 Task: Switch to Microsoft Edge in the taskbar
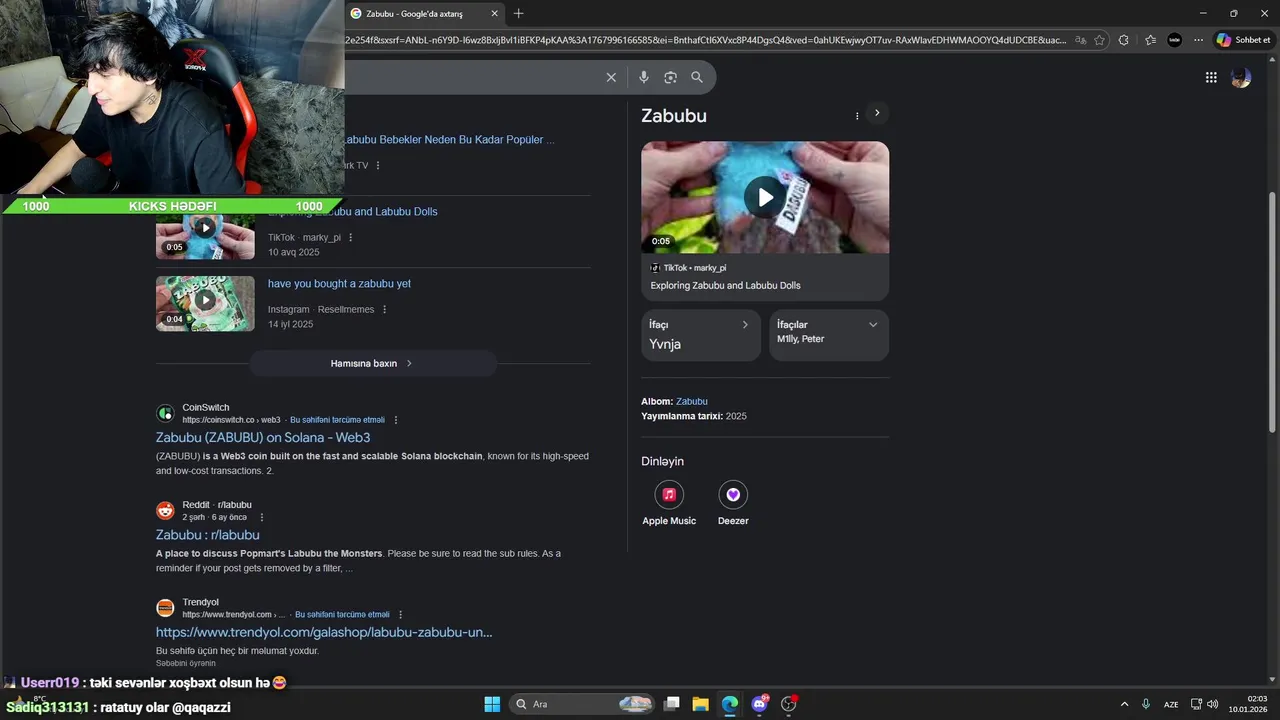click(730, 704)
